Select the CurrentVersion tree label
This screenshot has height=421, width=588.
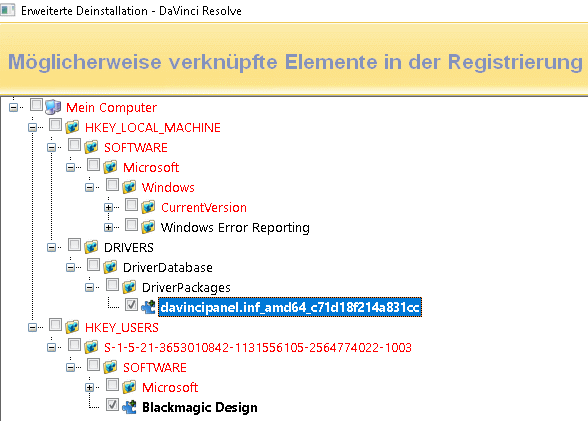(204, 207)
